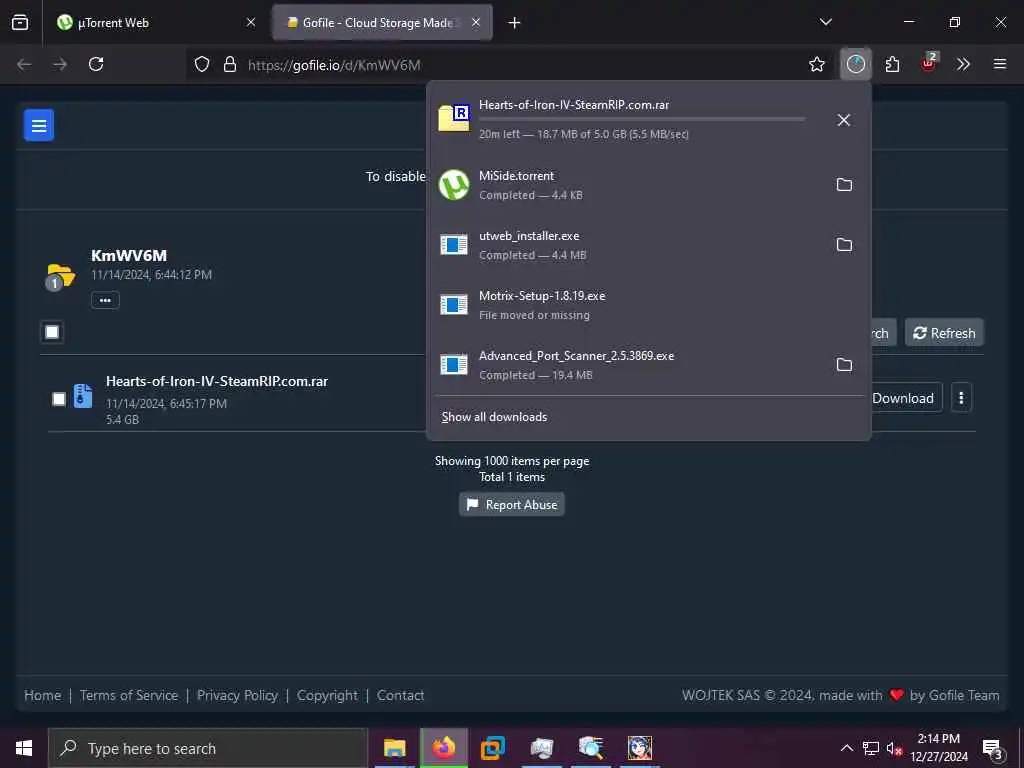Open the Windows Start menu
The image size is (1024, 768).
pyautogui.click(x=24, y=748)
